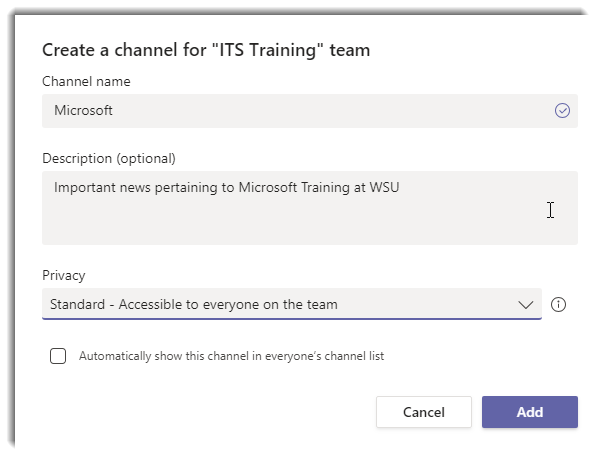Open the Privacy info circle icon
Viewport: 595px width, 455px height.
tap(558, 304)
